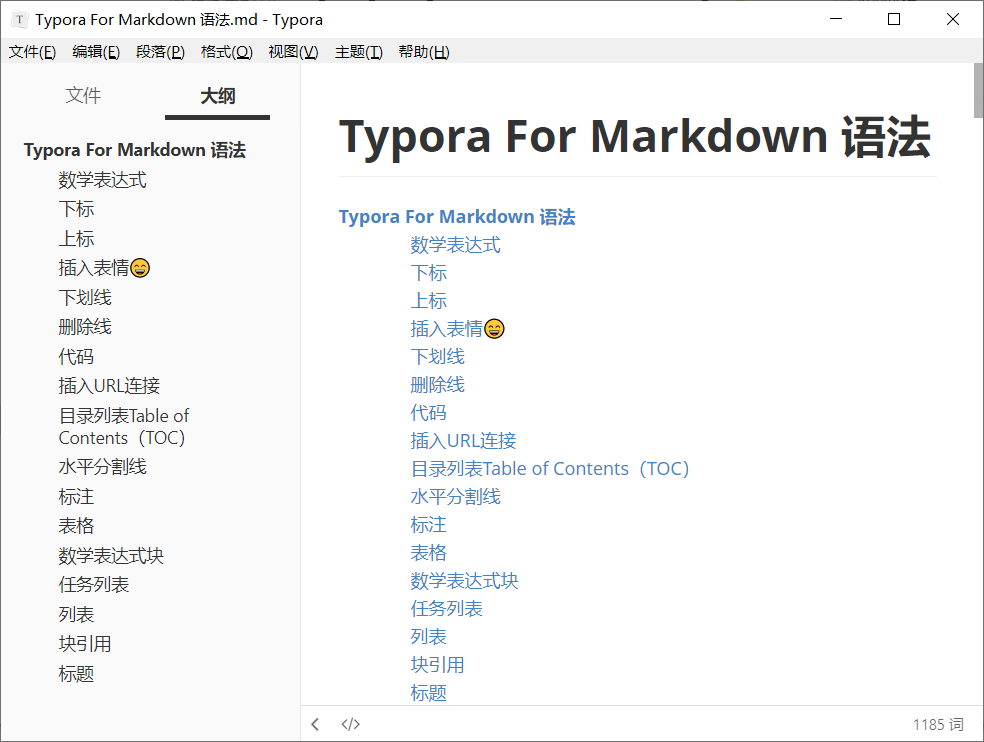
Task: Follow the 任务列表 link in document TOC
Action: click(x=446, y=608)
